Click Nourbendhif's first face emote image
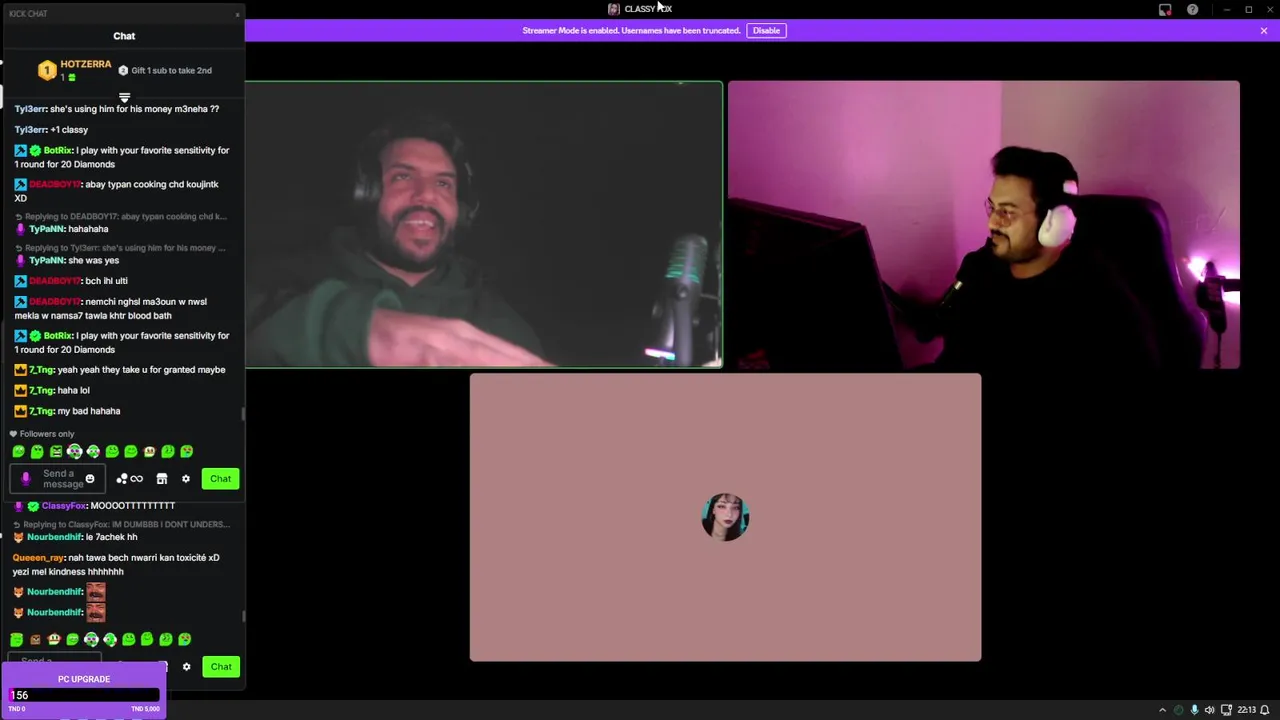The height and width of the screenshot is (720, 1280). click(96, 592)
